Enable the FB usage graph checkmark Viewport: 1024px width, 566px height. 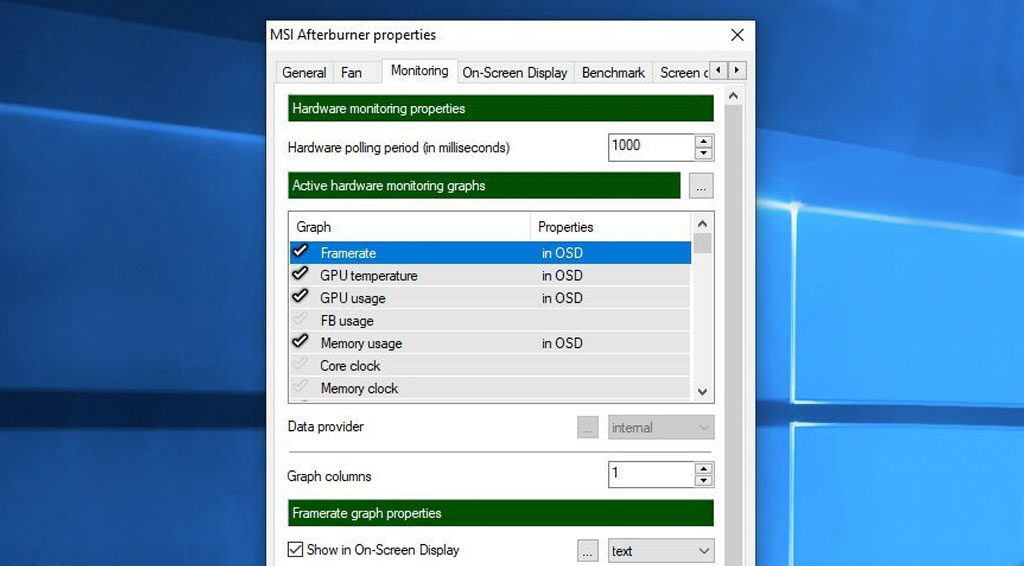click(300, 319)
